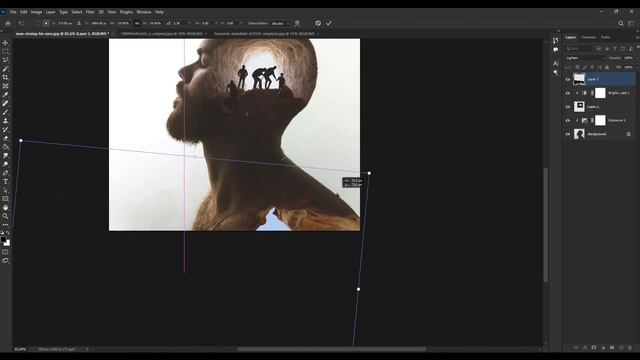The width and height of the screenshot is (640, 360).
Task: Switch to the third document tab
Action: pyautogui.click(x=264, y=34)
